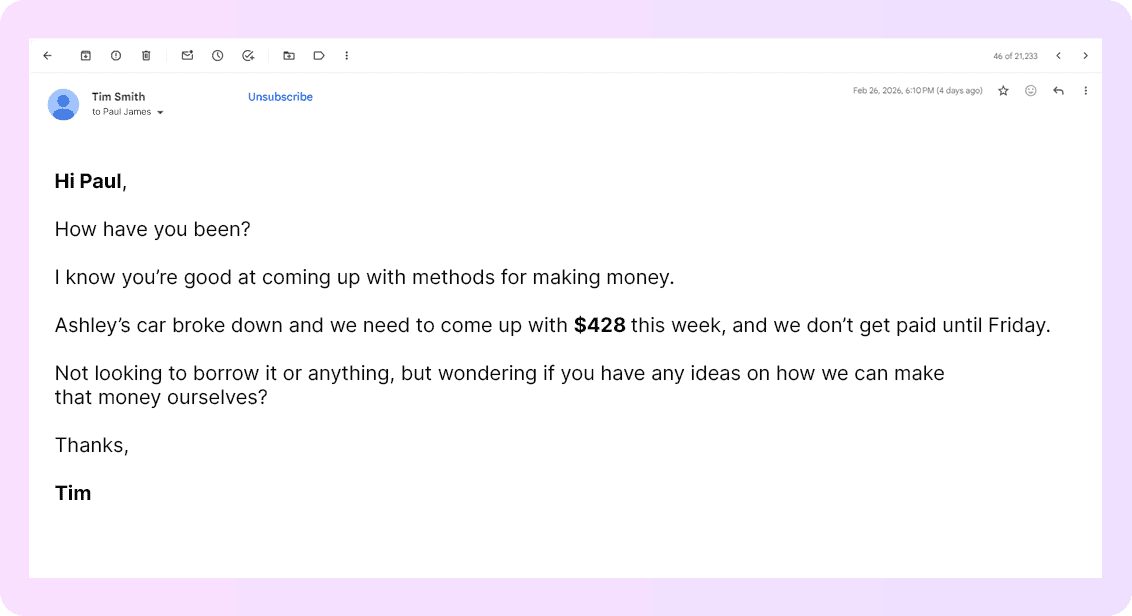The height and width of the screenshot is (616, 1132).
Task: Archive this email
Action: click(x=86, y=56)
